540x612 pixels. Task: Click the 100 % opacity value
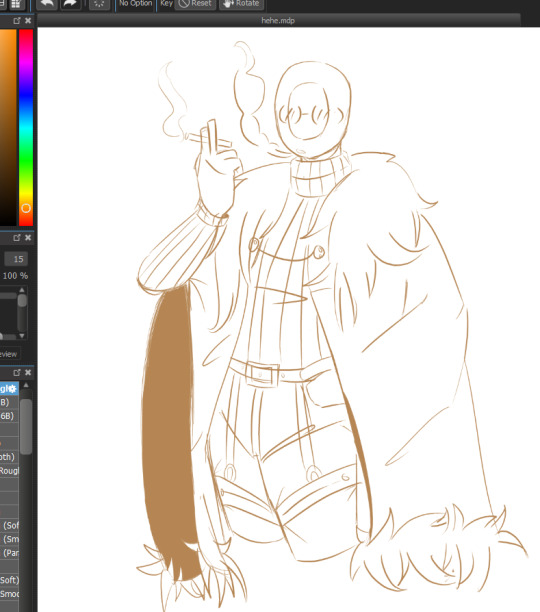[x=15, y=276]
